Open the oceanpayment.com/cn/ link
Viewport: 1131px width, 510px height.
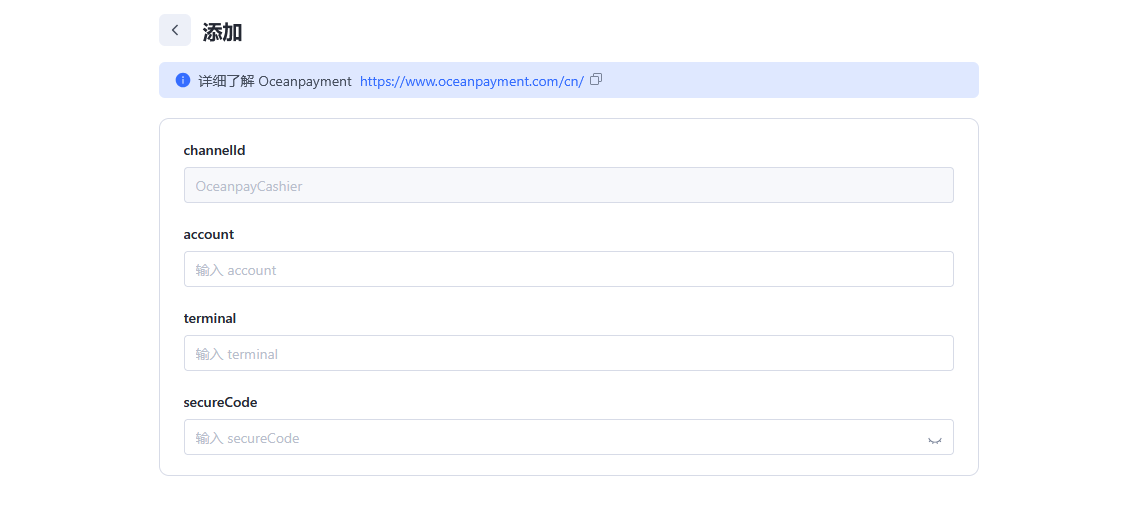[x=472, y=82]
